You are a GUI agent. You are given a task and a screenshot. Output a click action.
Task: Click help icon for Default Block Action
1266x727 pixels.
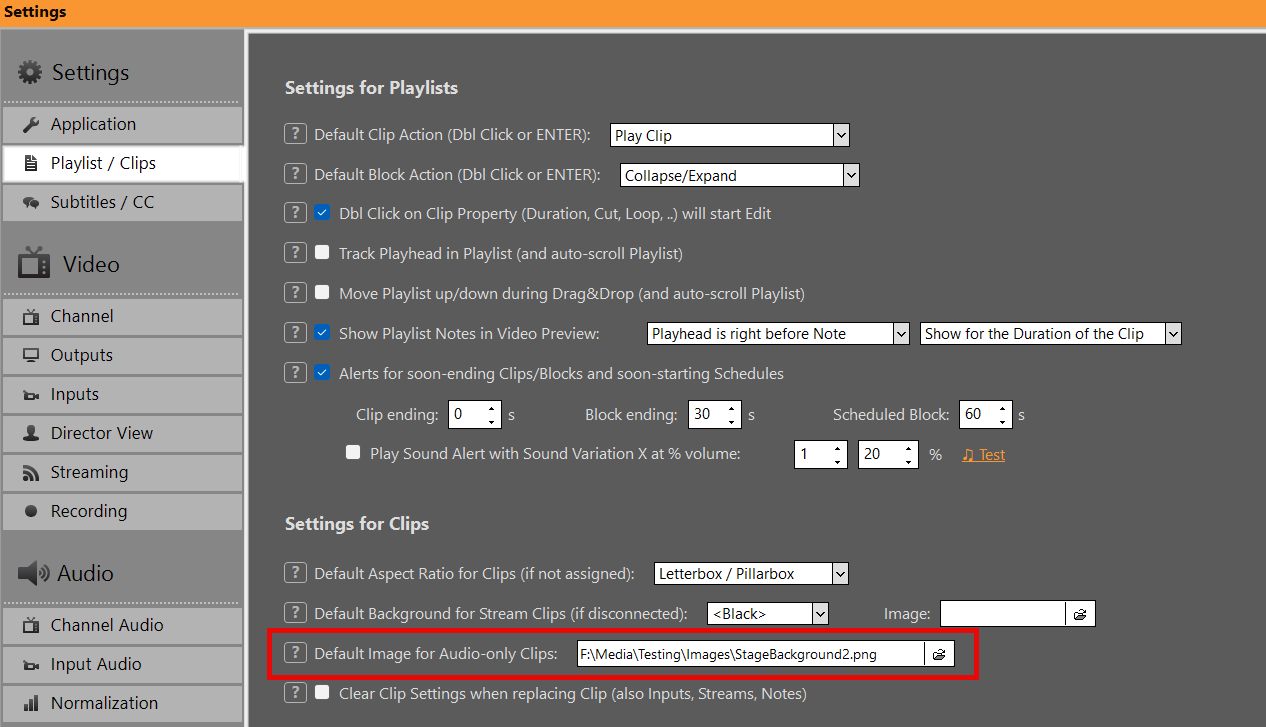point(295,174)
